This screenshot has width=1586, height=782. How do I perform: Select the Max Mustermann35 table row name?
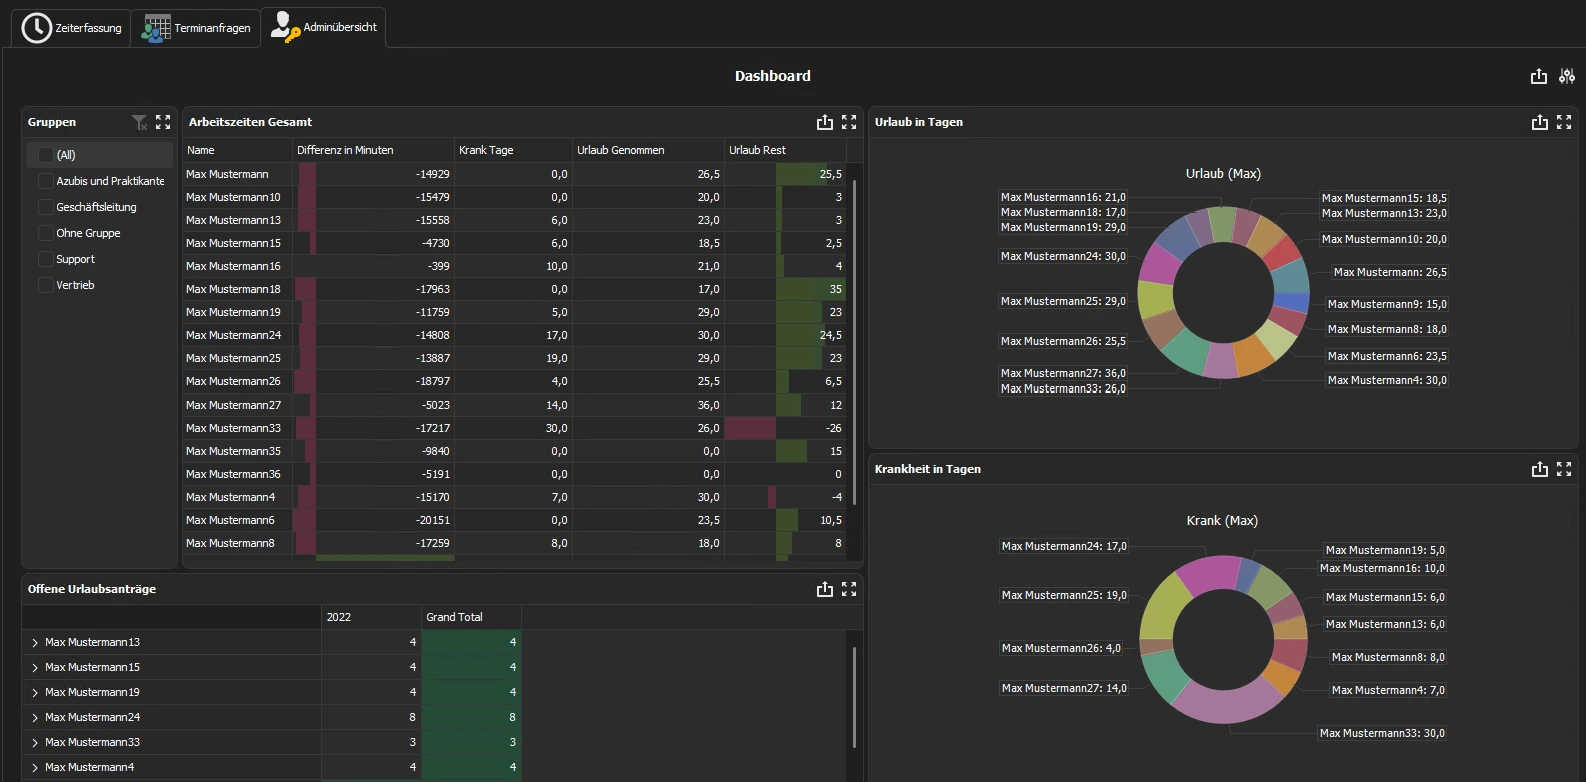(x=233, y=451)
